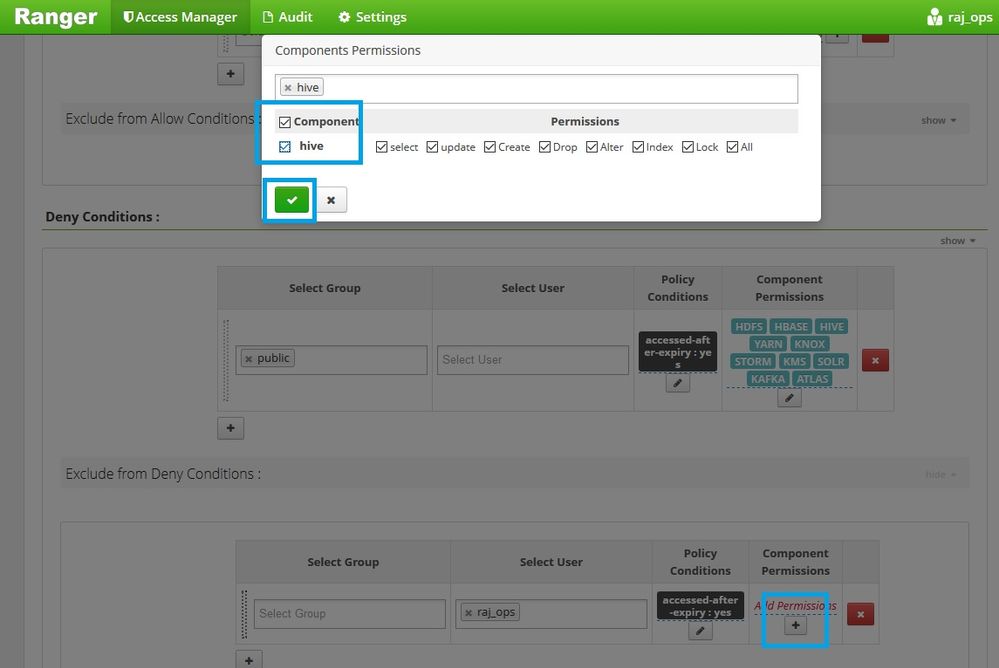Focus Select User field in public row
The width and height of the screenshot is (999, 668).
pyautogui.click(x=533, y=360)
